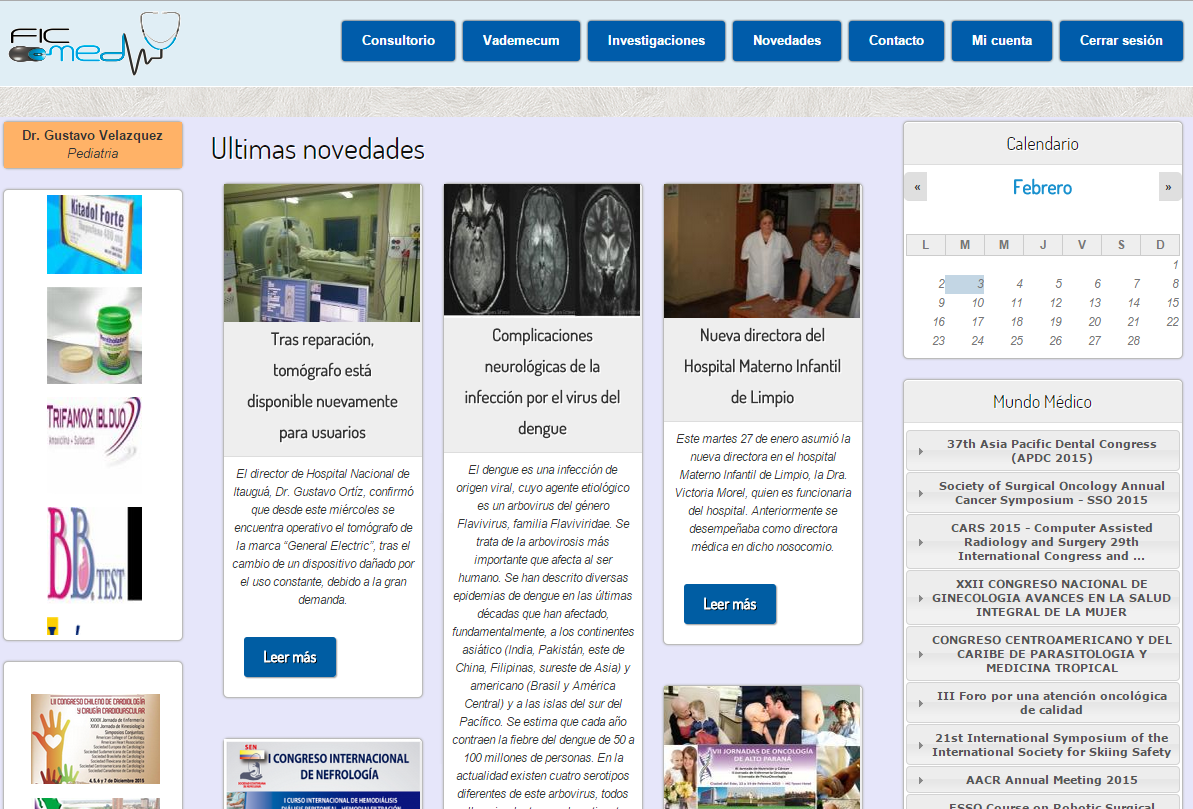
Task: Expand AACR Annual Meeting 2015
Action: (x=1042, y=779)
